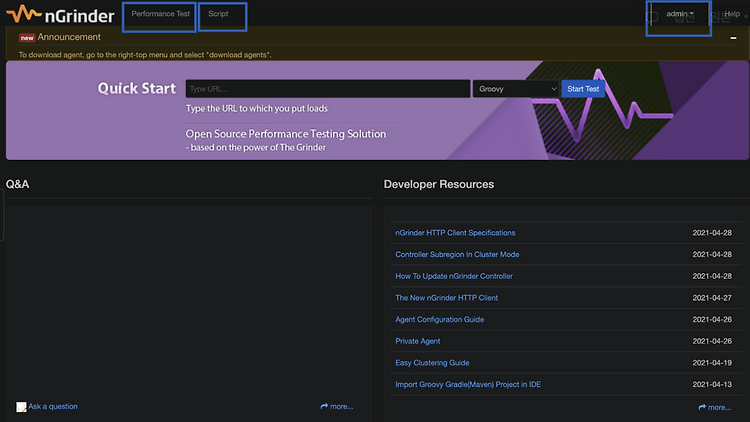This screenshot has width=750, height=422.
Task: Click the red new badge next to Announcement
Action: [x=27, y=38]
